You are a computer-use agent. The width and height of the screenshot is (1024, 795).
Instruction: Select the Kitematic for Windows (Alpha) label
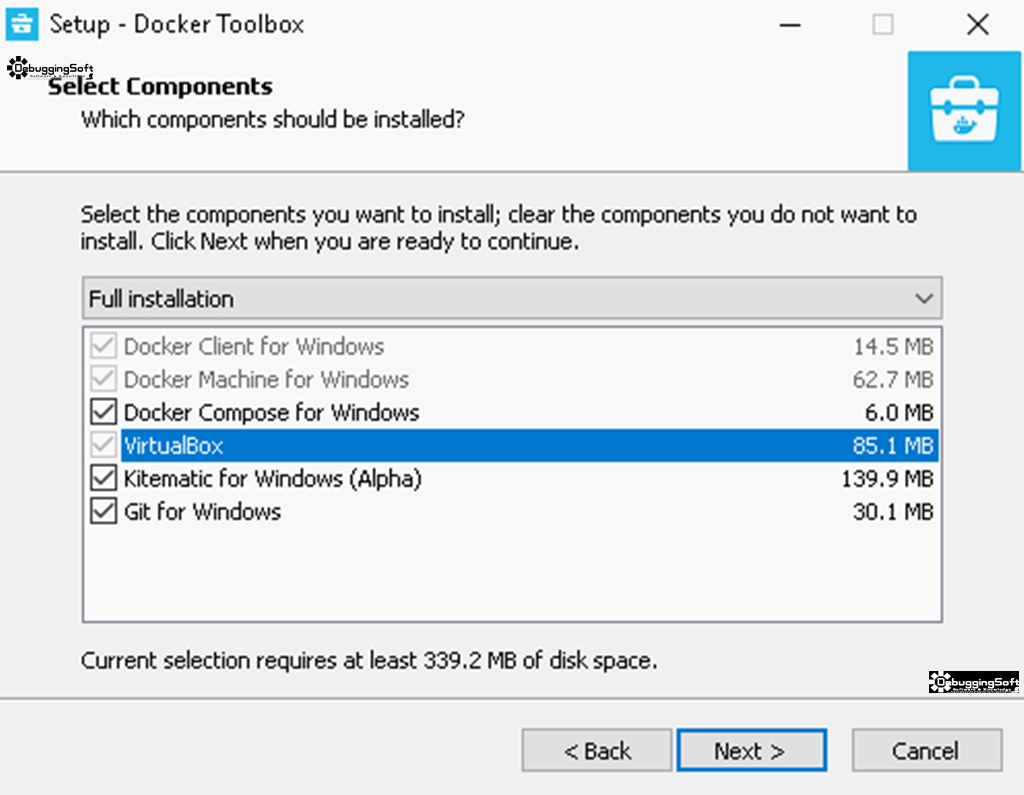click(272, 479)
